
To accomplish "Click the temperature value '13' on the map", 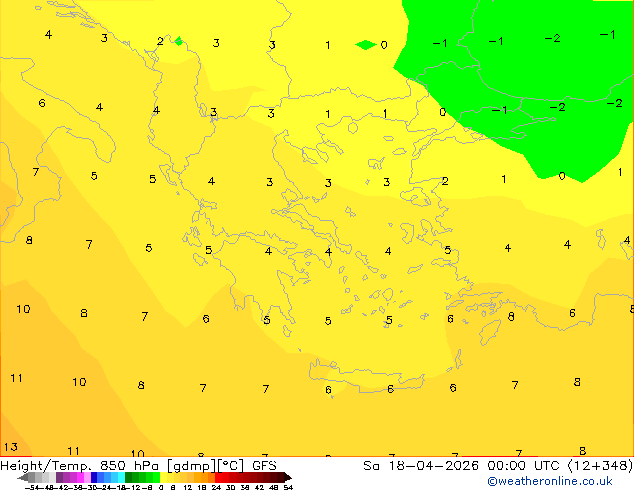I will (11, 447).
